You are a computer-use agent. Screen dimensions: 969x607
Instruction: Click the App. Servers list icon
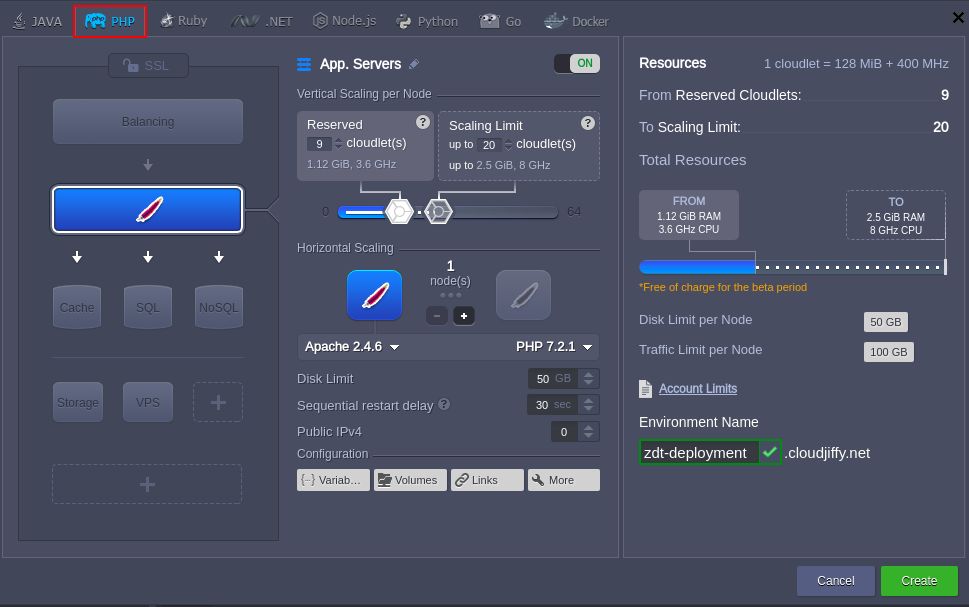pyautogui.click(x=304, y=64)
